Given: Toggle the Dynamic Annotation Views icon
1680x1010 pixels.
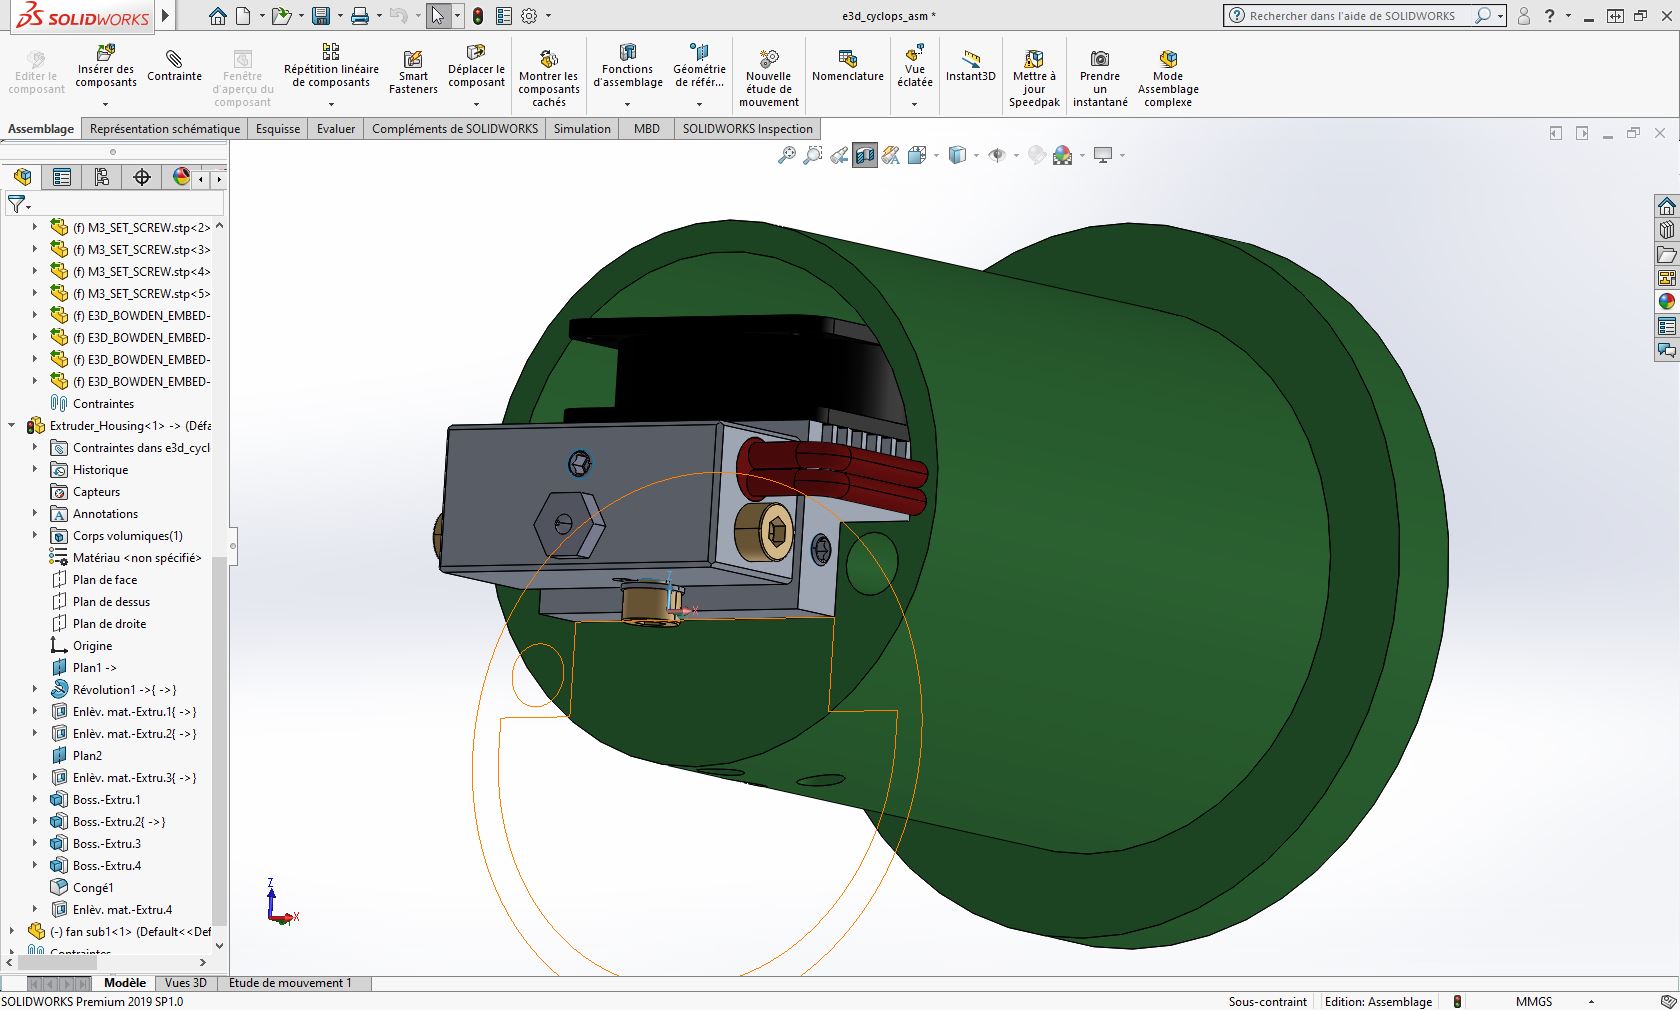Looking at the screenshot, I should [891, 155].
